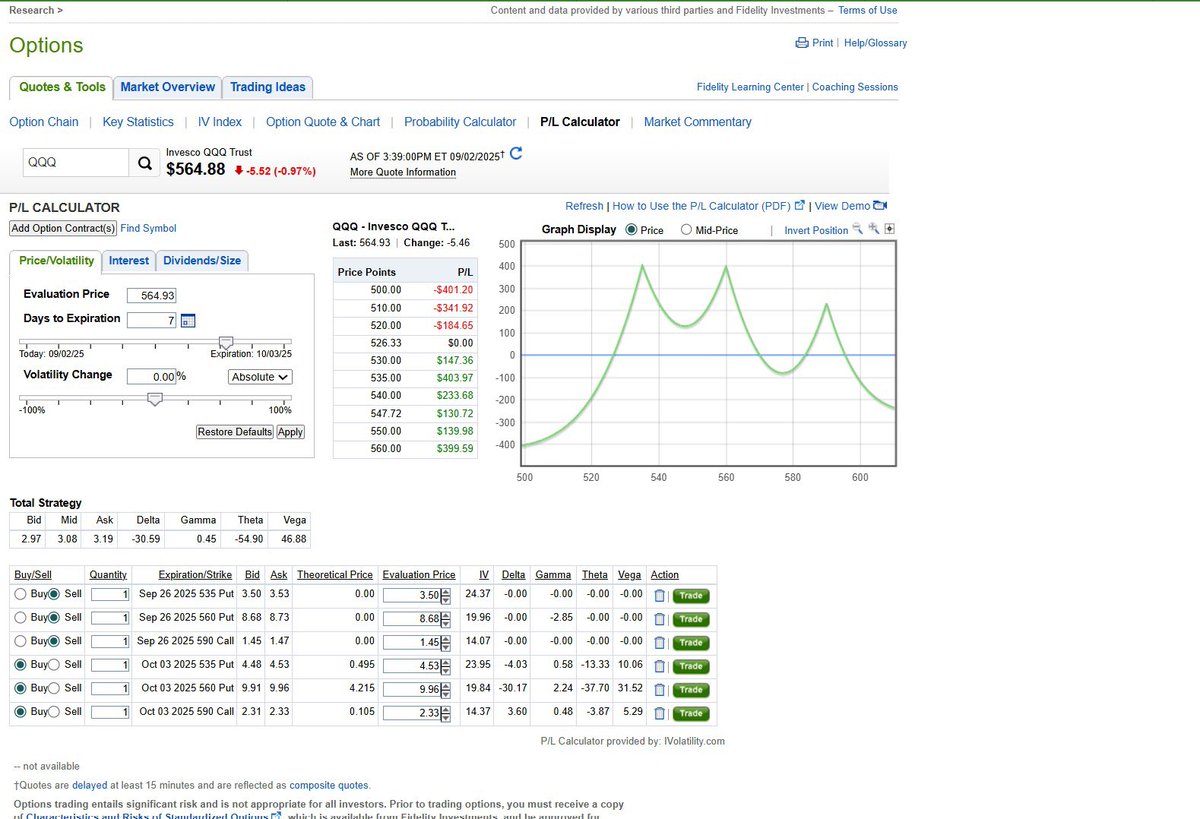The width and height of the screenshot is (1200, 819).
Task: Delete the Oct 03 2025 535 Put row
Action: (x=660, y=666)
